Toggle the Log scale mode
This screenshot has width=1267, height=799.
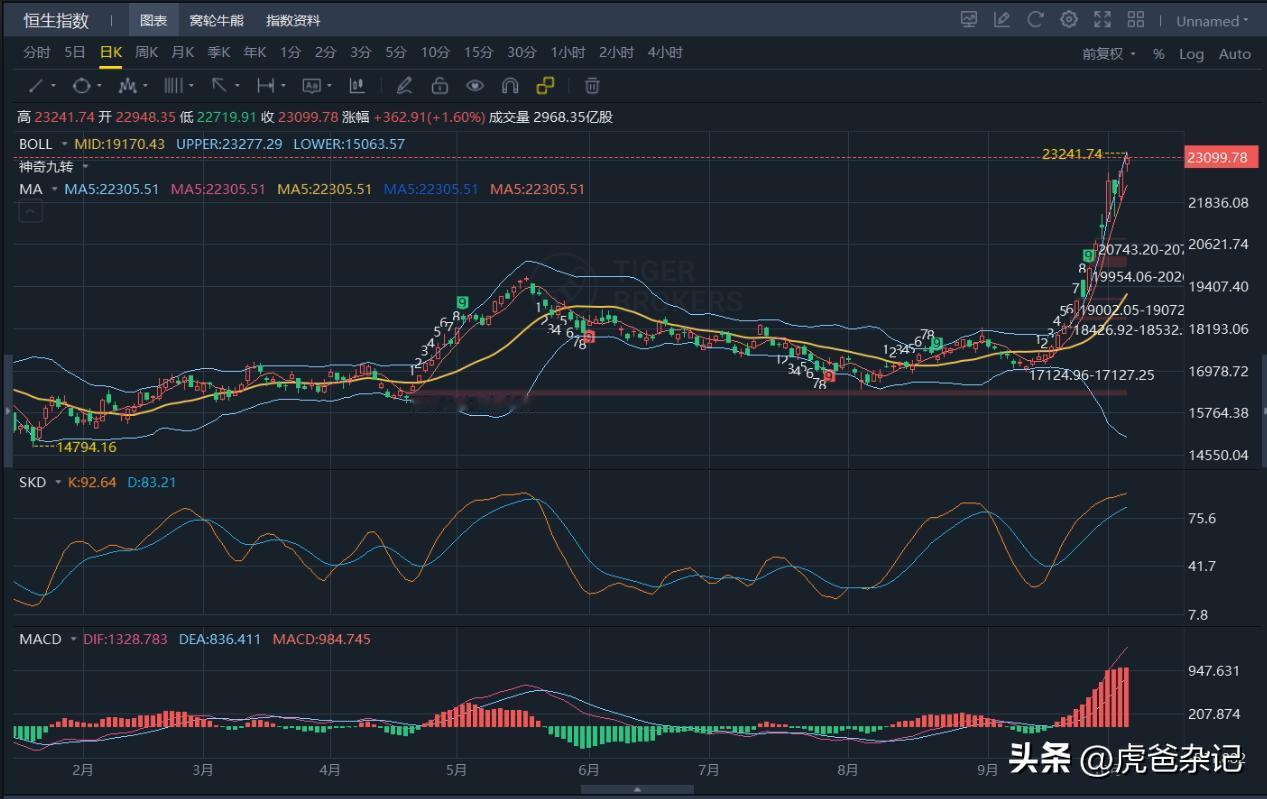pyautogui.click(x=1191, y=54)
